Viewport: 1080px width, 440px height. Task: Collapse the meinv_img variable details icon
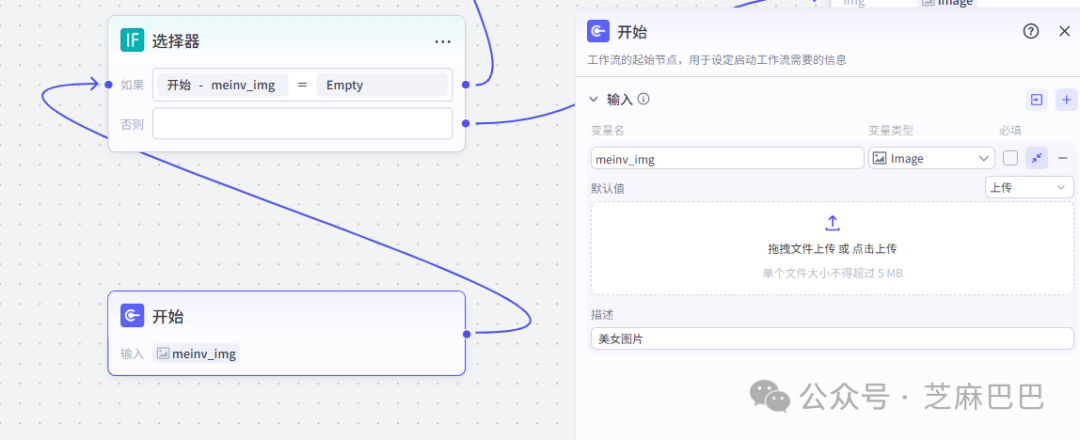pyautogui.click(x=1037, y=158)
